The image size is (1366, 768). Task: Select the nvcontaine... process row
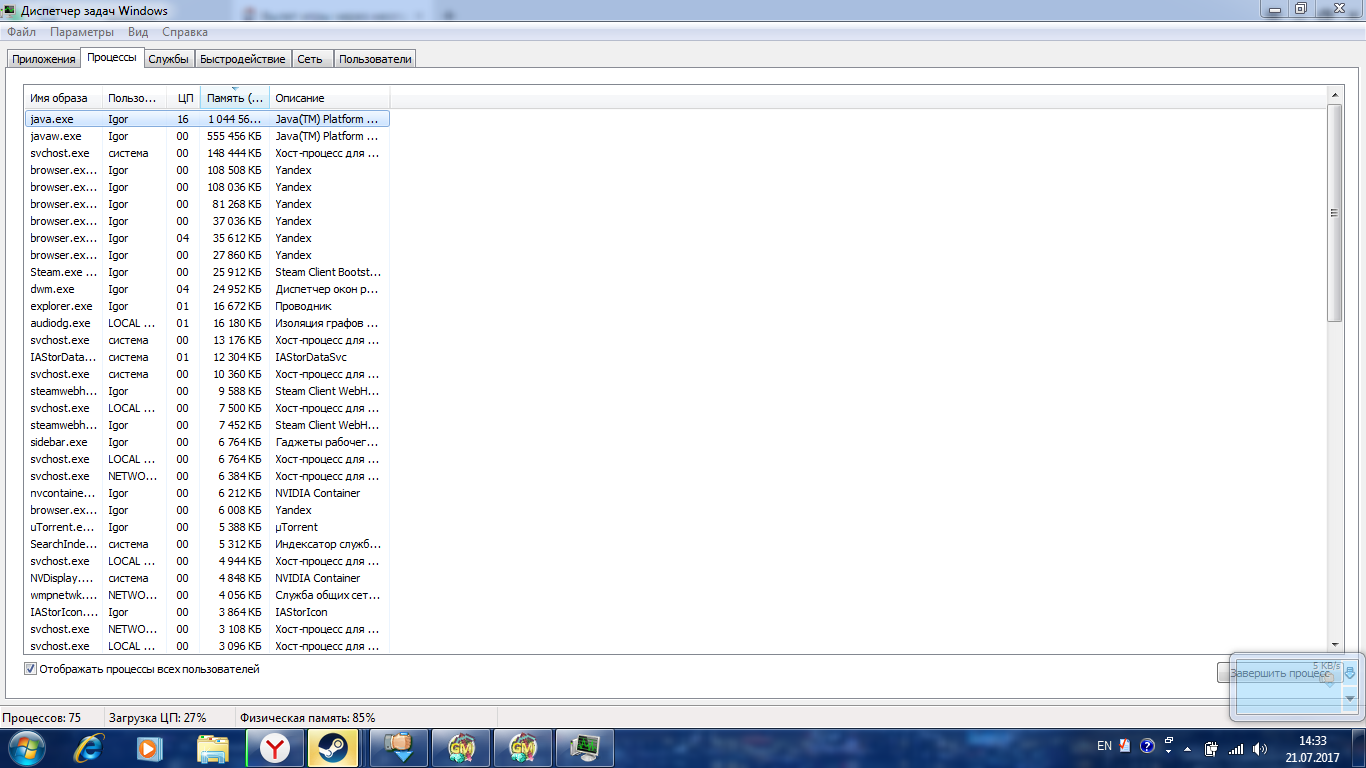pos(207,493)
